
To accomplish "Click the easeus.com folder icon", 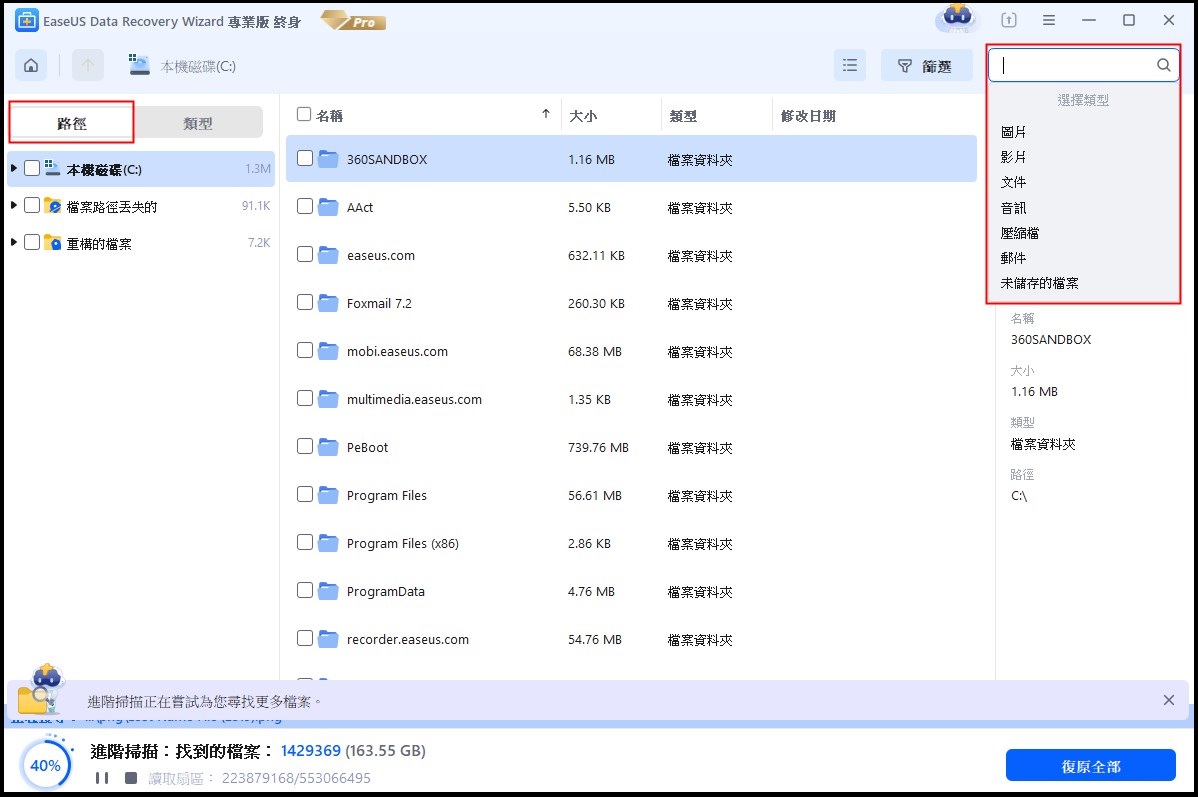I will [x=328, y=255].
